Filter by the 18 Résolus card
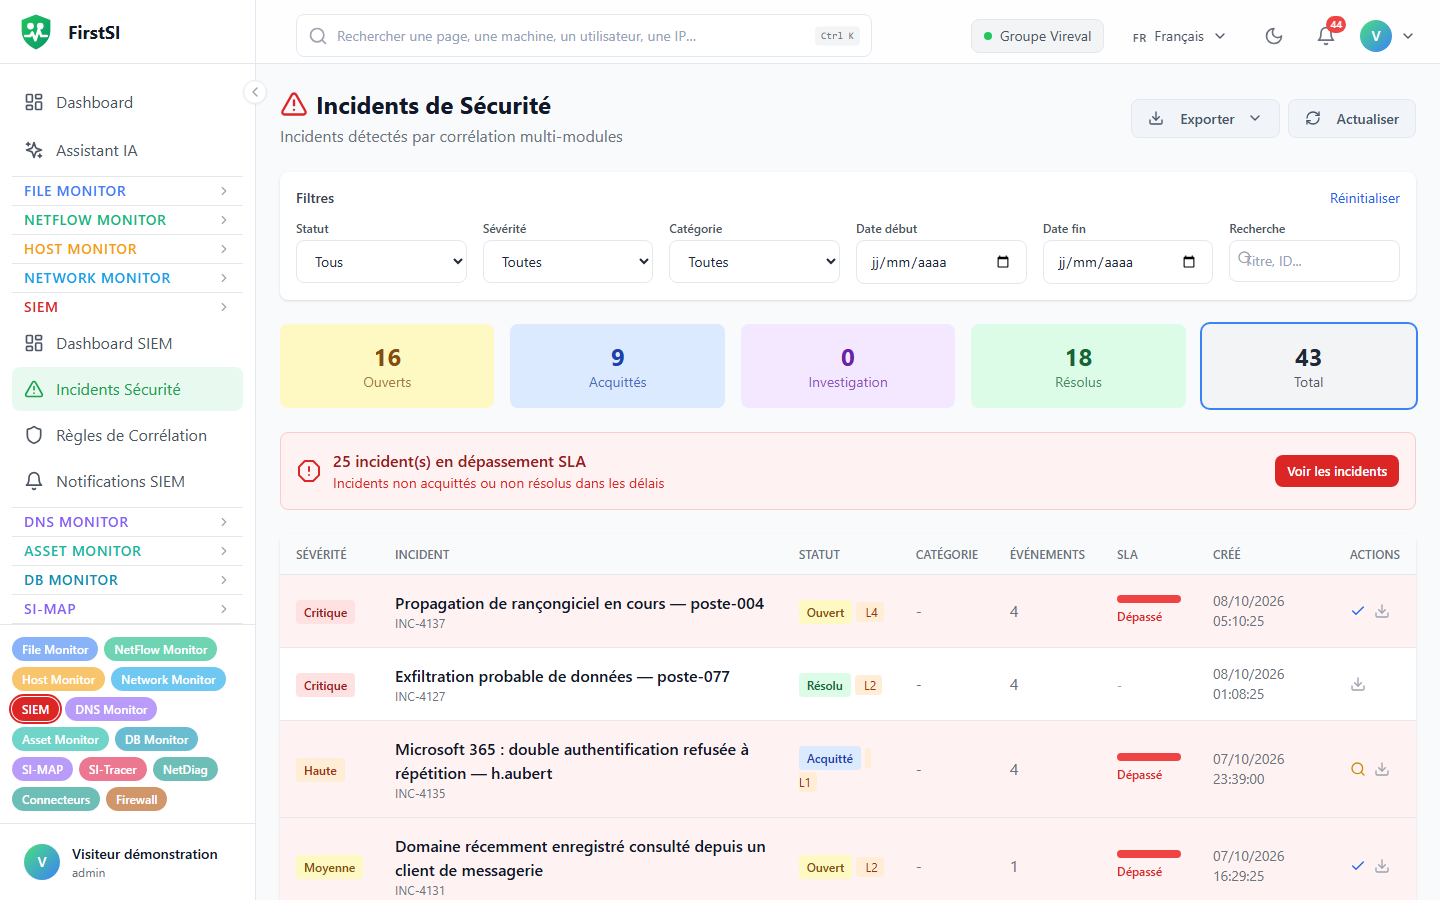 pyautogui.click(x=1078, y=366)
